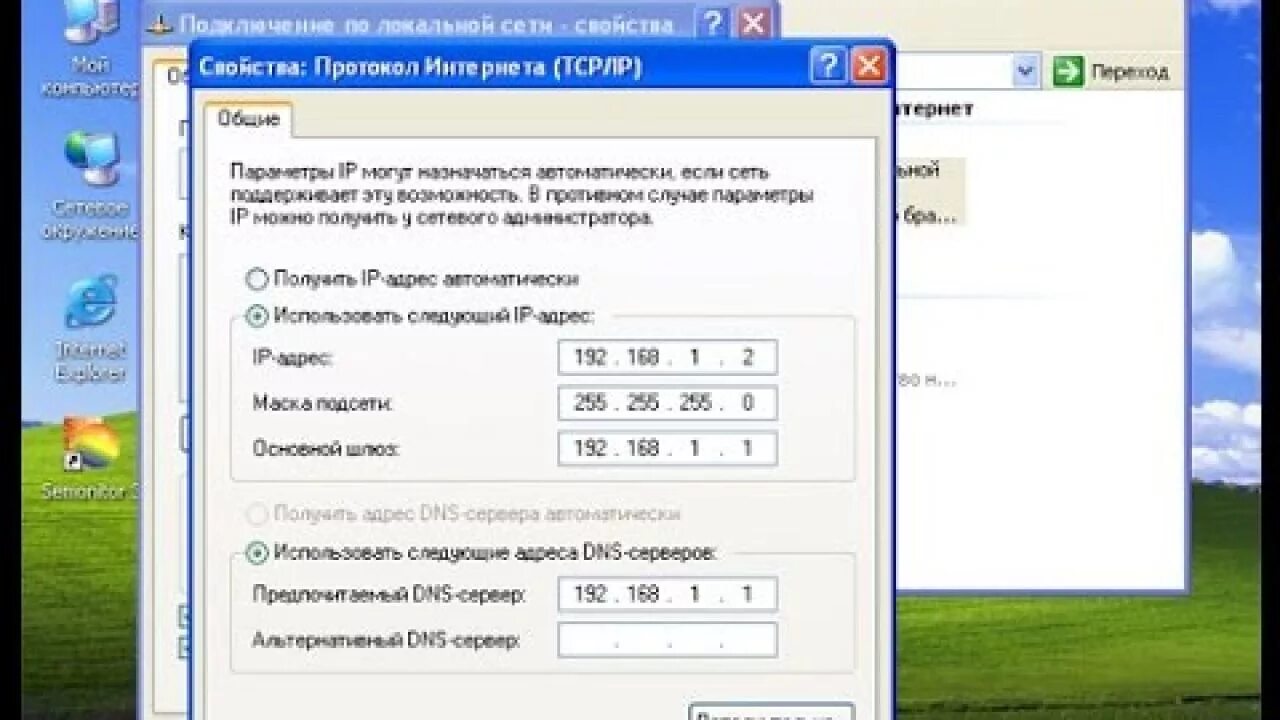Click the empty Альтернативный DNS-сервер field

667,640
